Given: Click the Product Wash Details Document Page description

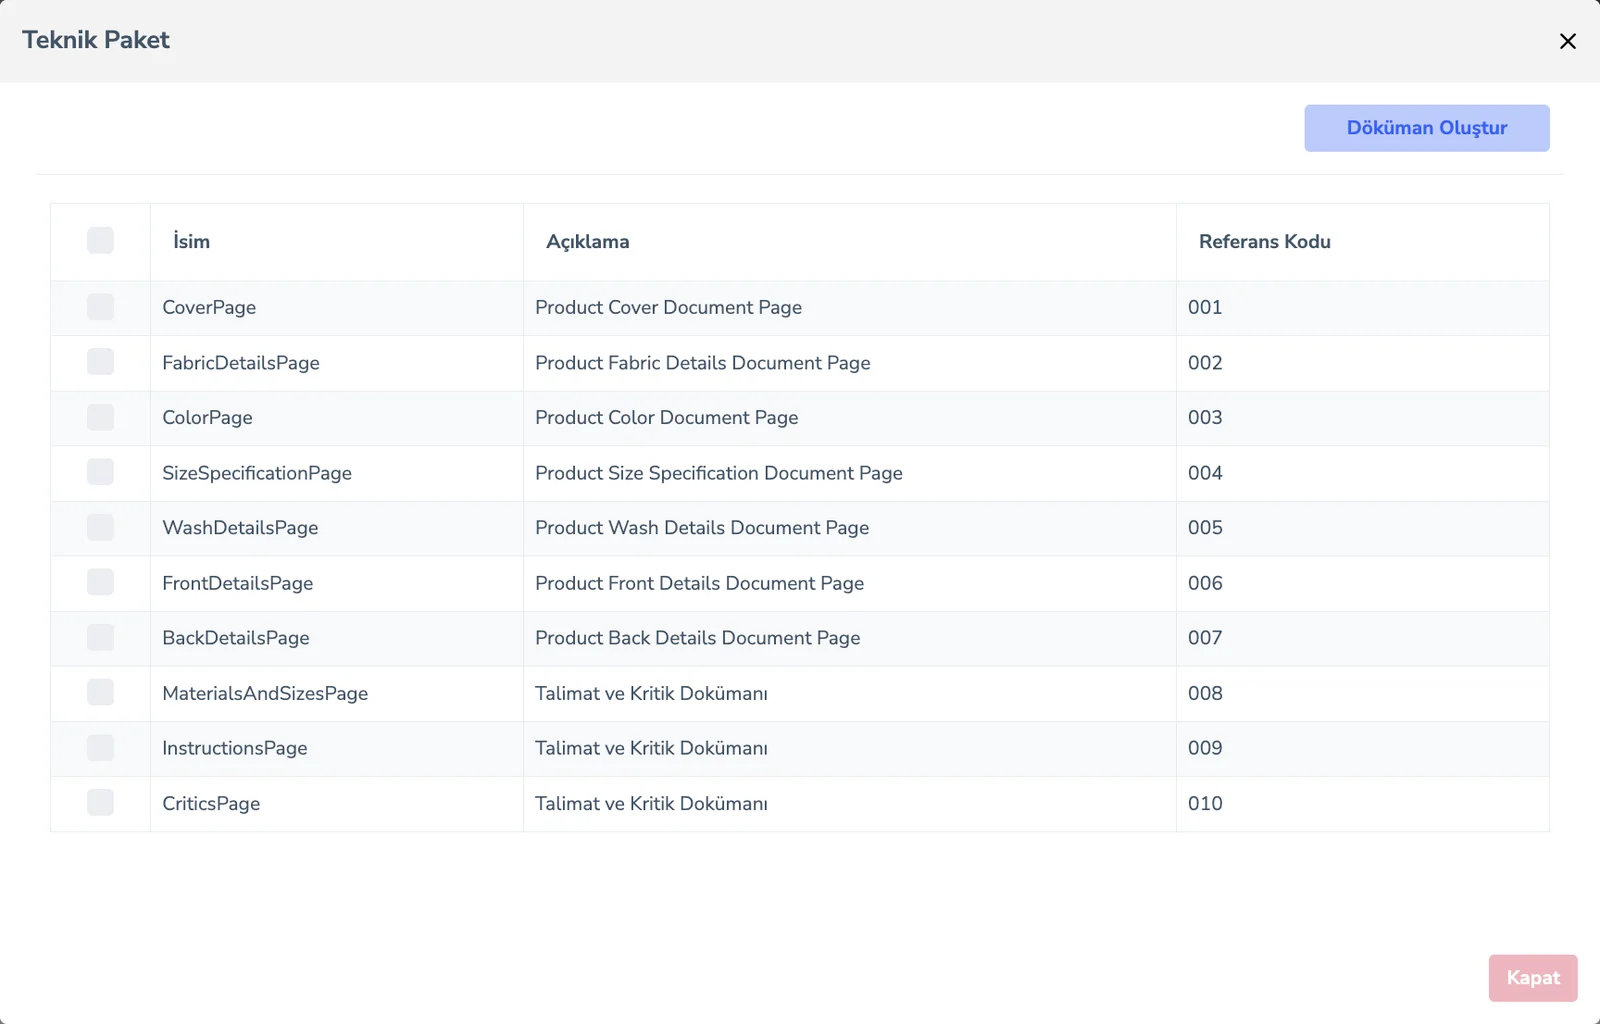Looking at the screenshot, I should [x=702, y=528].
